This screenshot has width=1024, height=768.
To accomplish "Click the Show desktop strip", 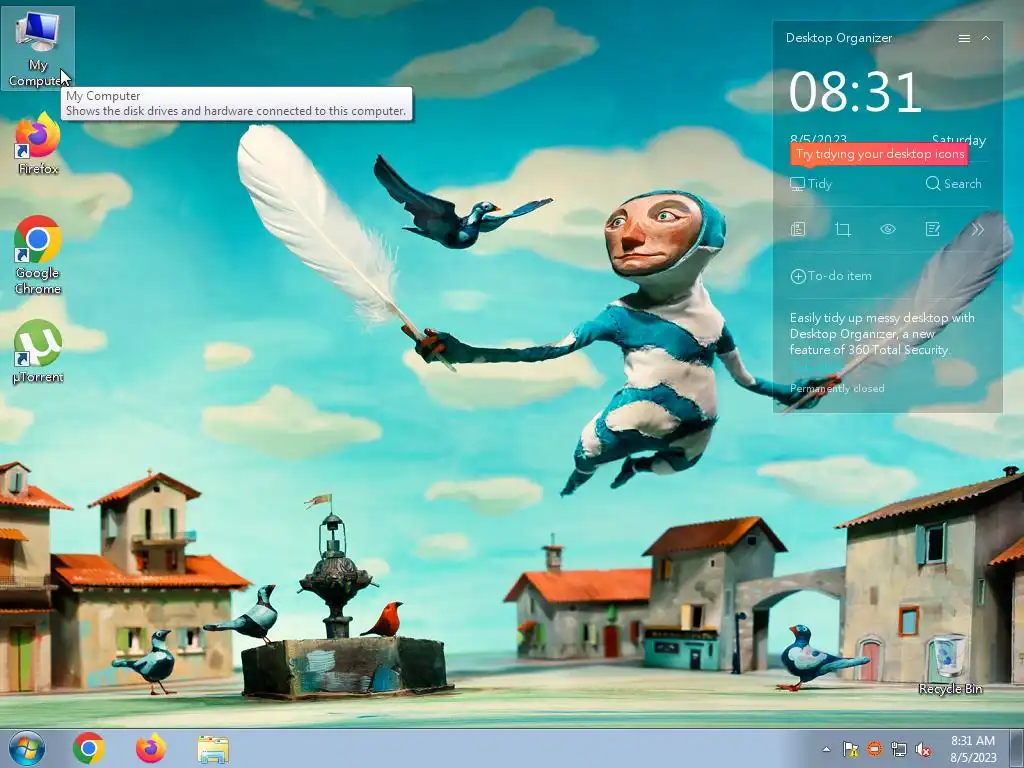I will (x=1017, y=748).
